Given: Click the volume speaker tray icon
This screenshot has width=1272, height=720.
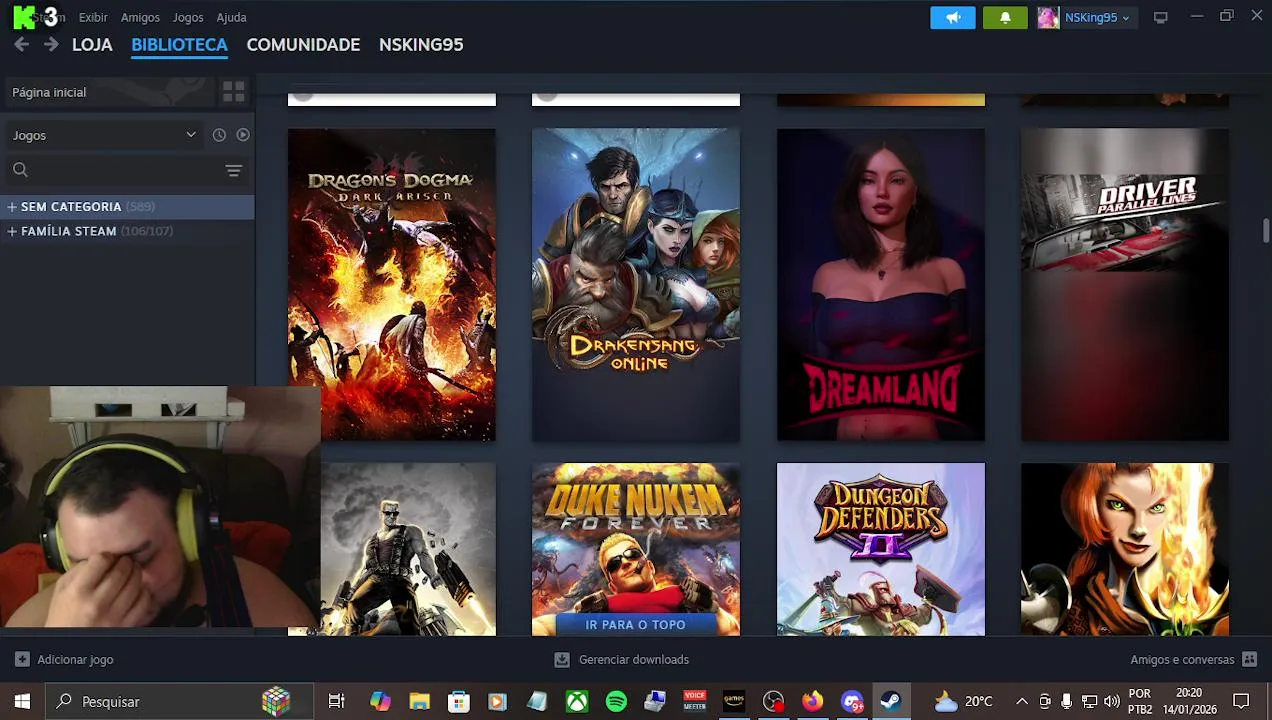Looking at the screenshot, I should tap(1112, 702).
